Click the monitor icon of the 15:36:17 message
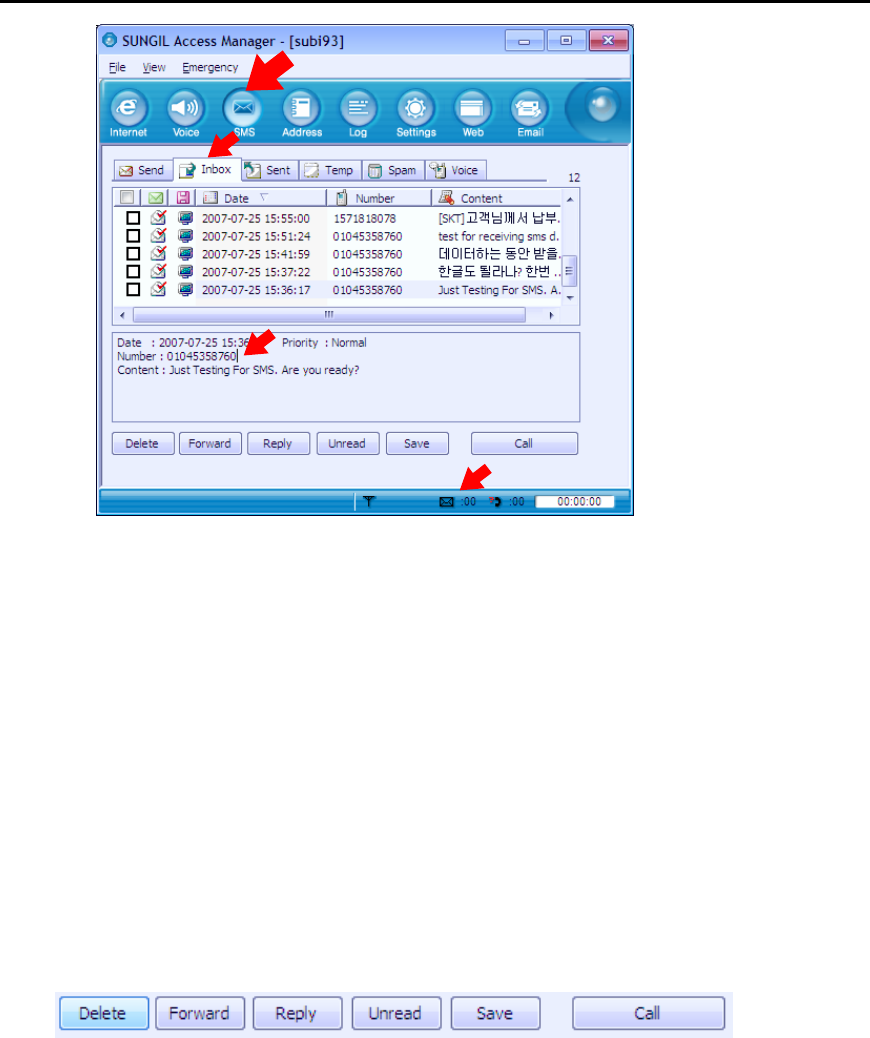 185,289
